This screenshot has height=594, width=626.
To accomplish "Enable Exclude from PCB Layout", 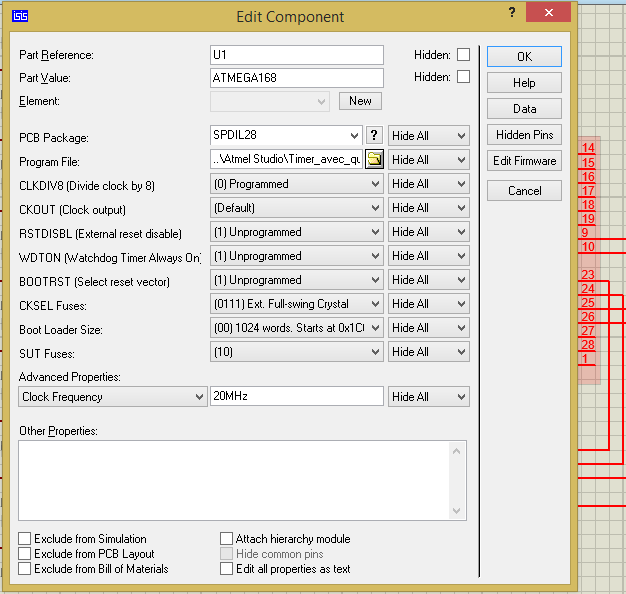I will [x=24, y=554].
